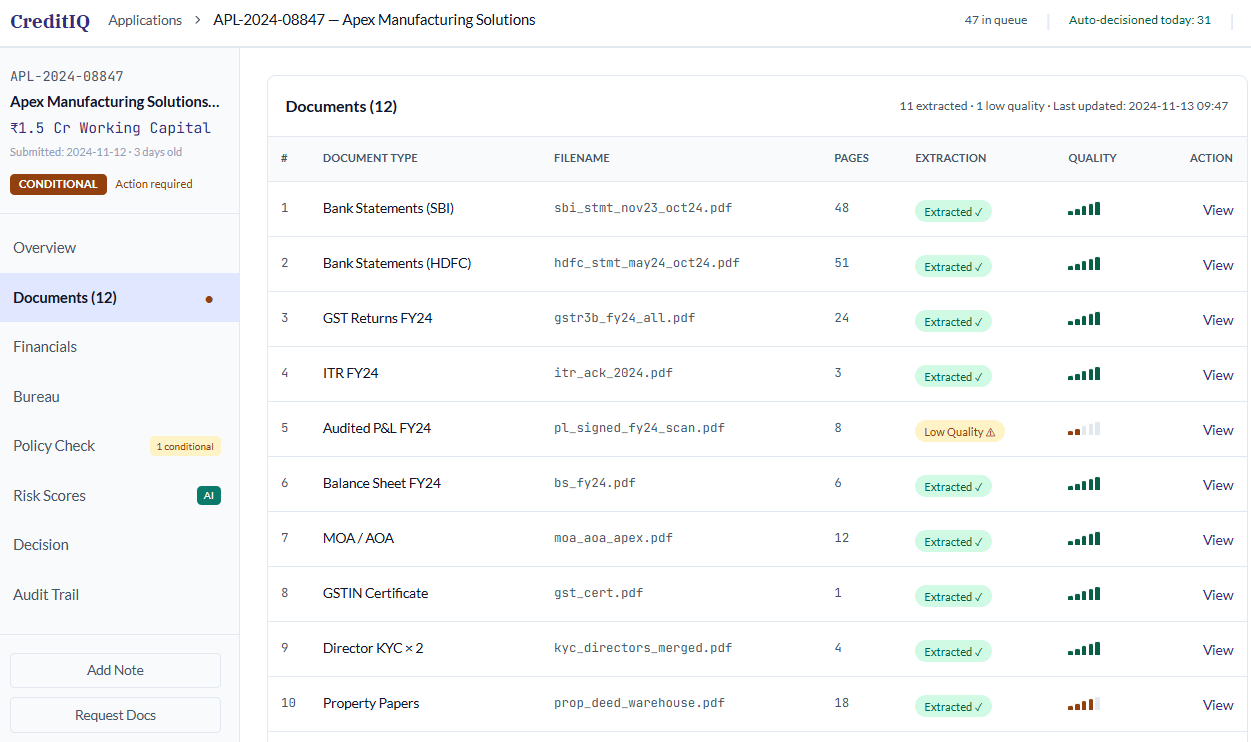Open the Policy Check section
The width and height of the screenshot is (1251, 742).
120,446
